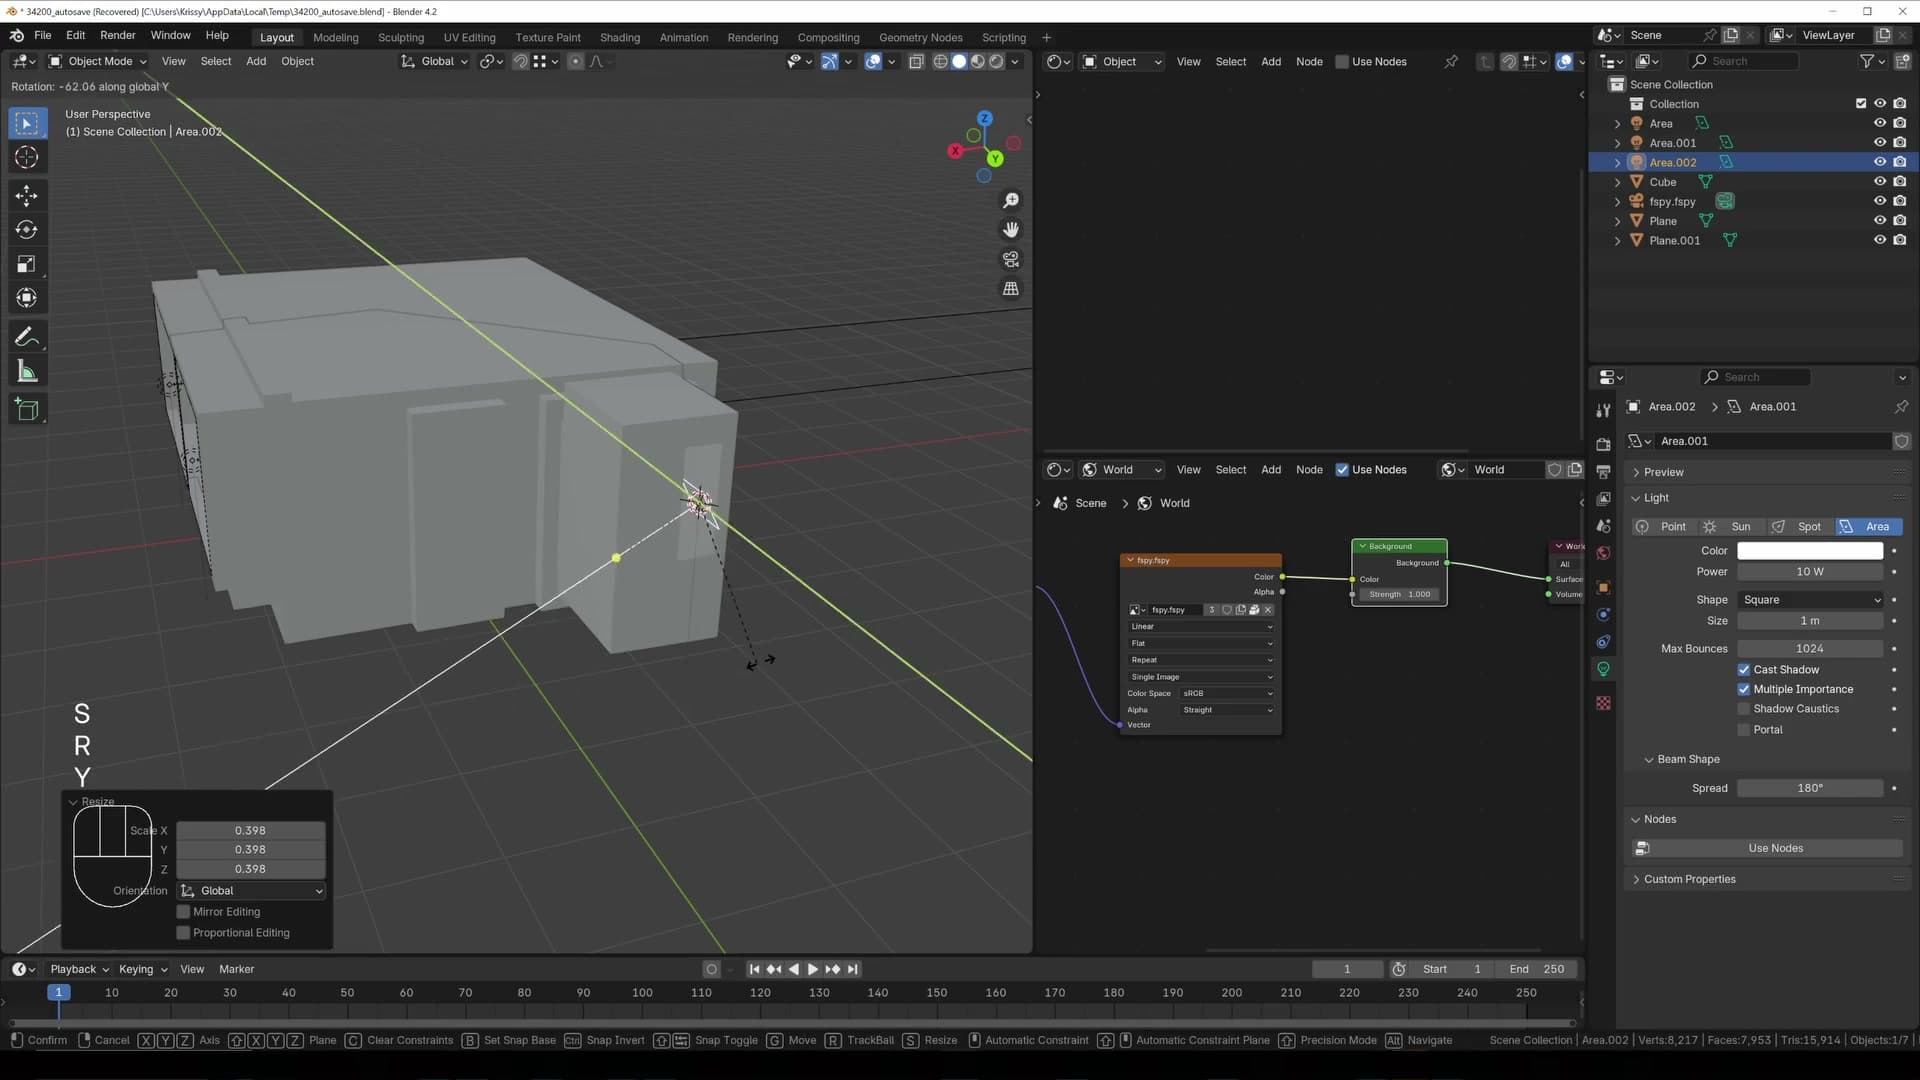Open the Output properties tab icon
This screenshot has width=1920, height=1080.
click(1603, 471)
